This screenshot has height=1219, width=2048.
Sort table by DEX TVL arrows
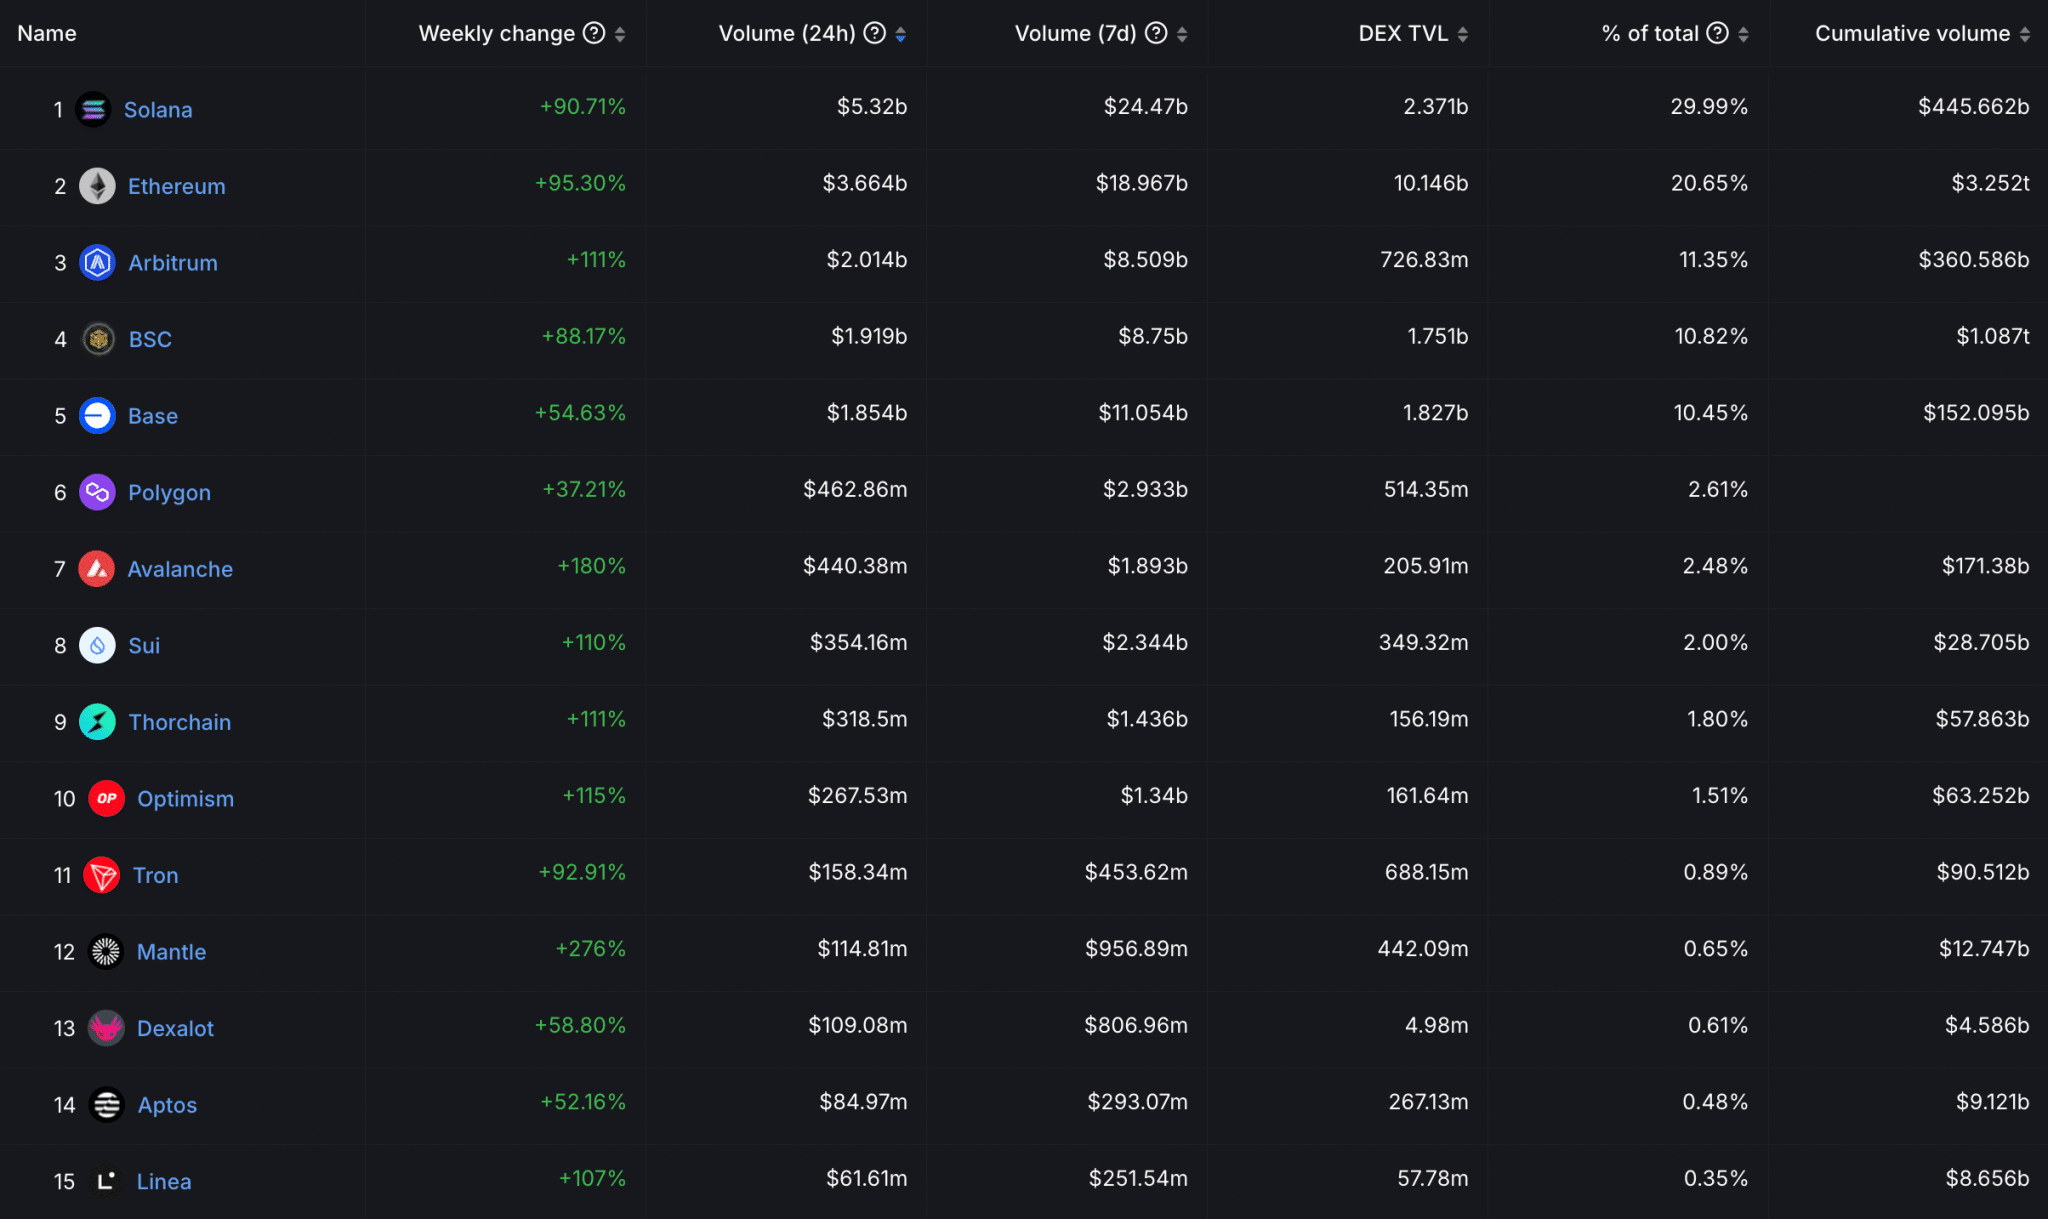1463,34
